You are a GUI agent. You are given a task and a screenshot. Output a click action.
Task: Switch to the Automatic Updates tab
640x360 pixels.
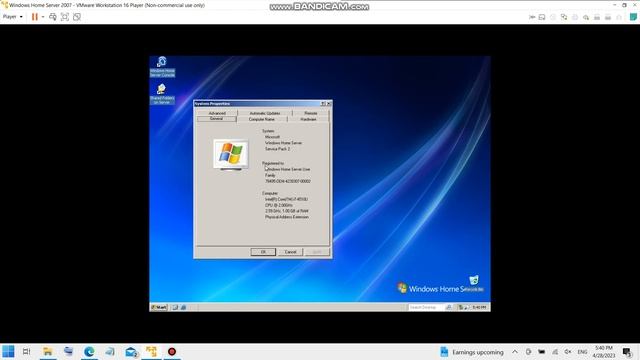(264, 113)
